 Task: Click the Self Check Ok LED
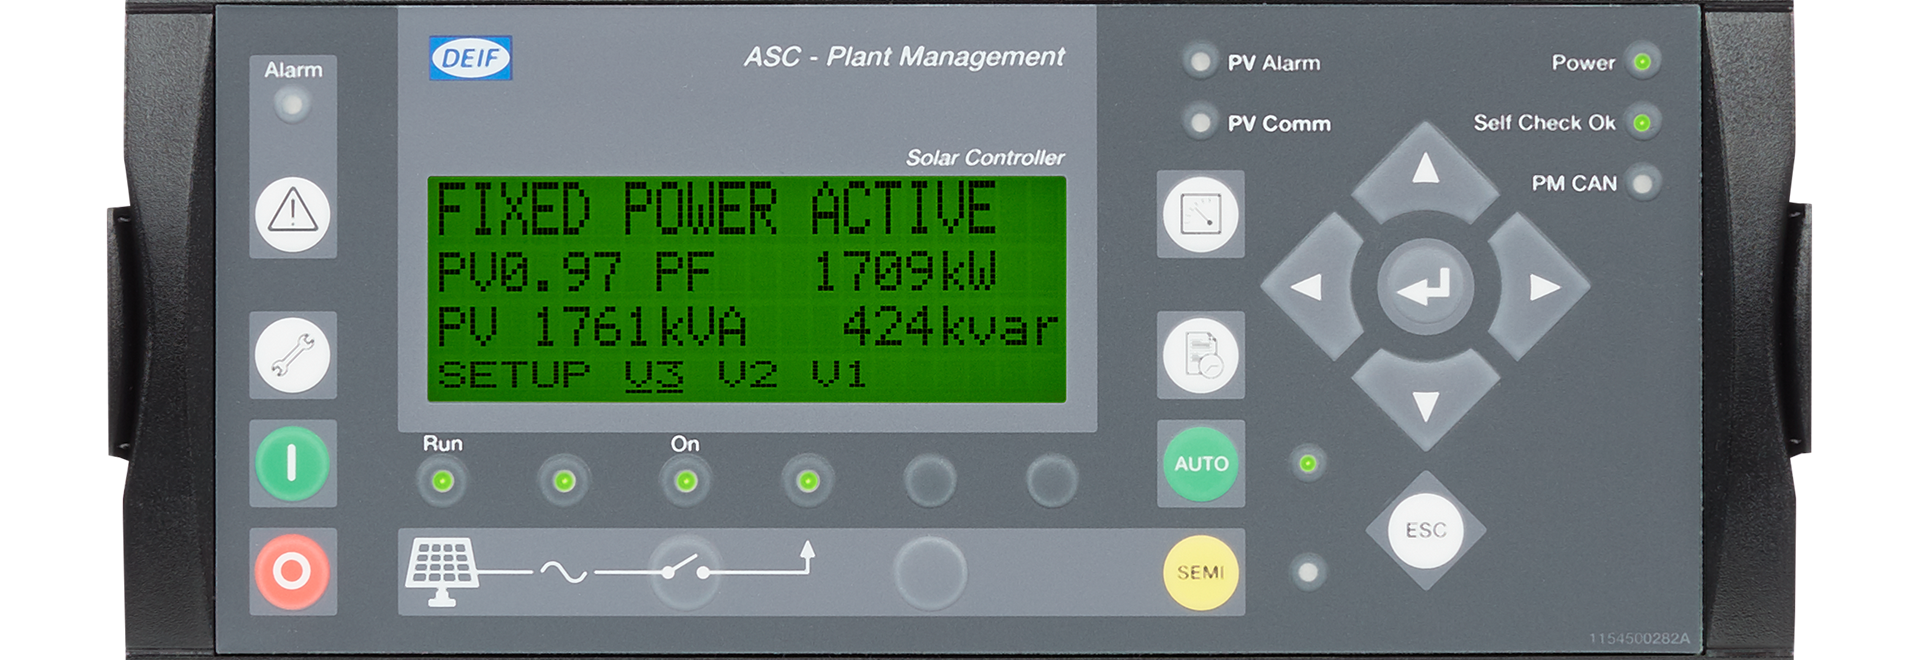(x=1642, y=123)
